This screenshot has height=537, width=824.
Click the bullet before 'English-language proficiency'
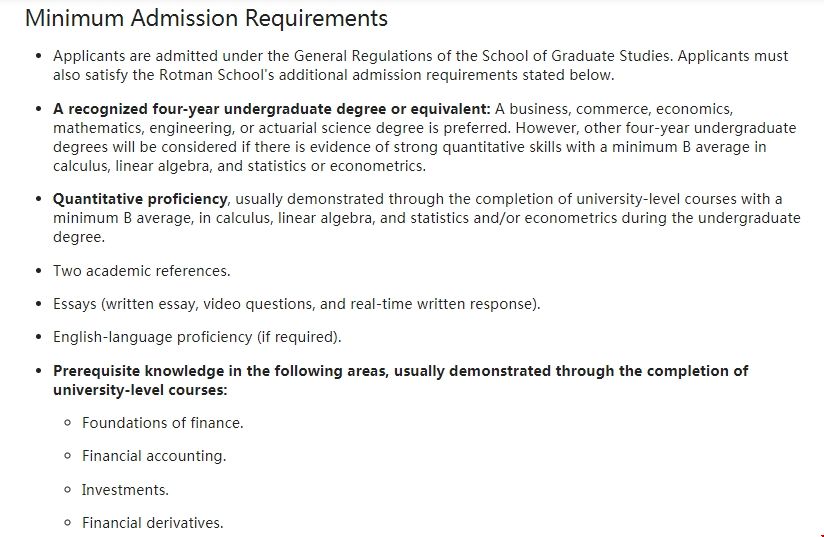[x=38, y=337]
